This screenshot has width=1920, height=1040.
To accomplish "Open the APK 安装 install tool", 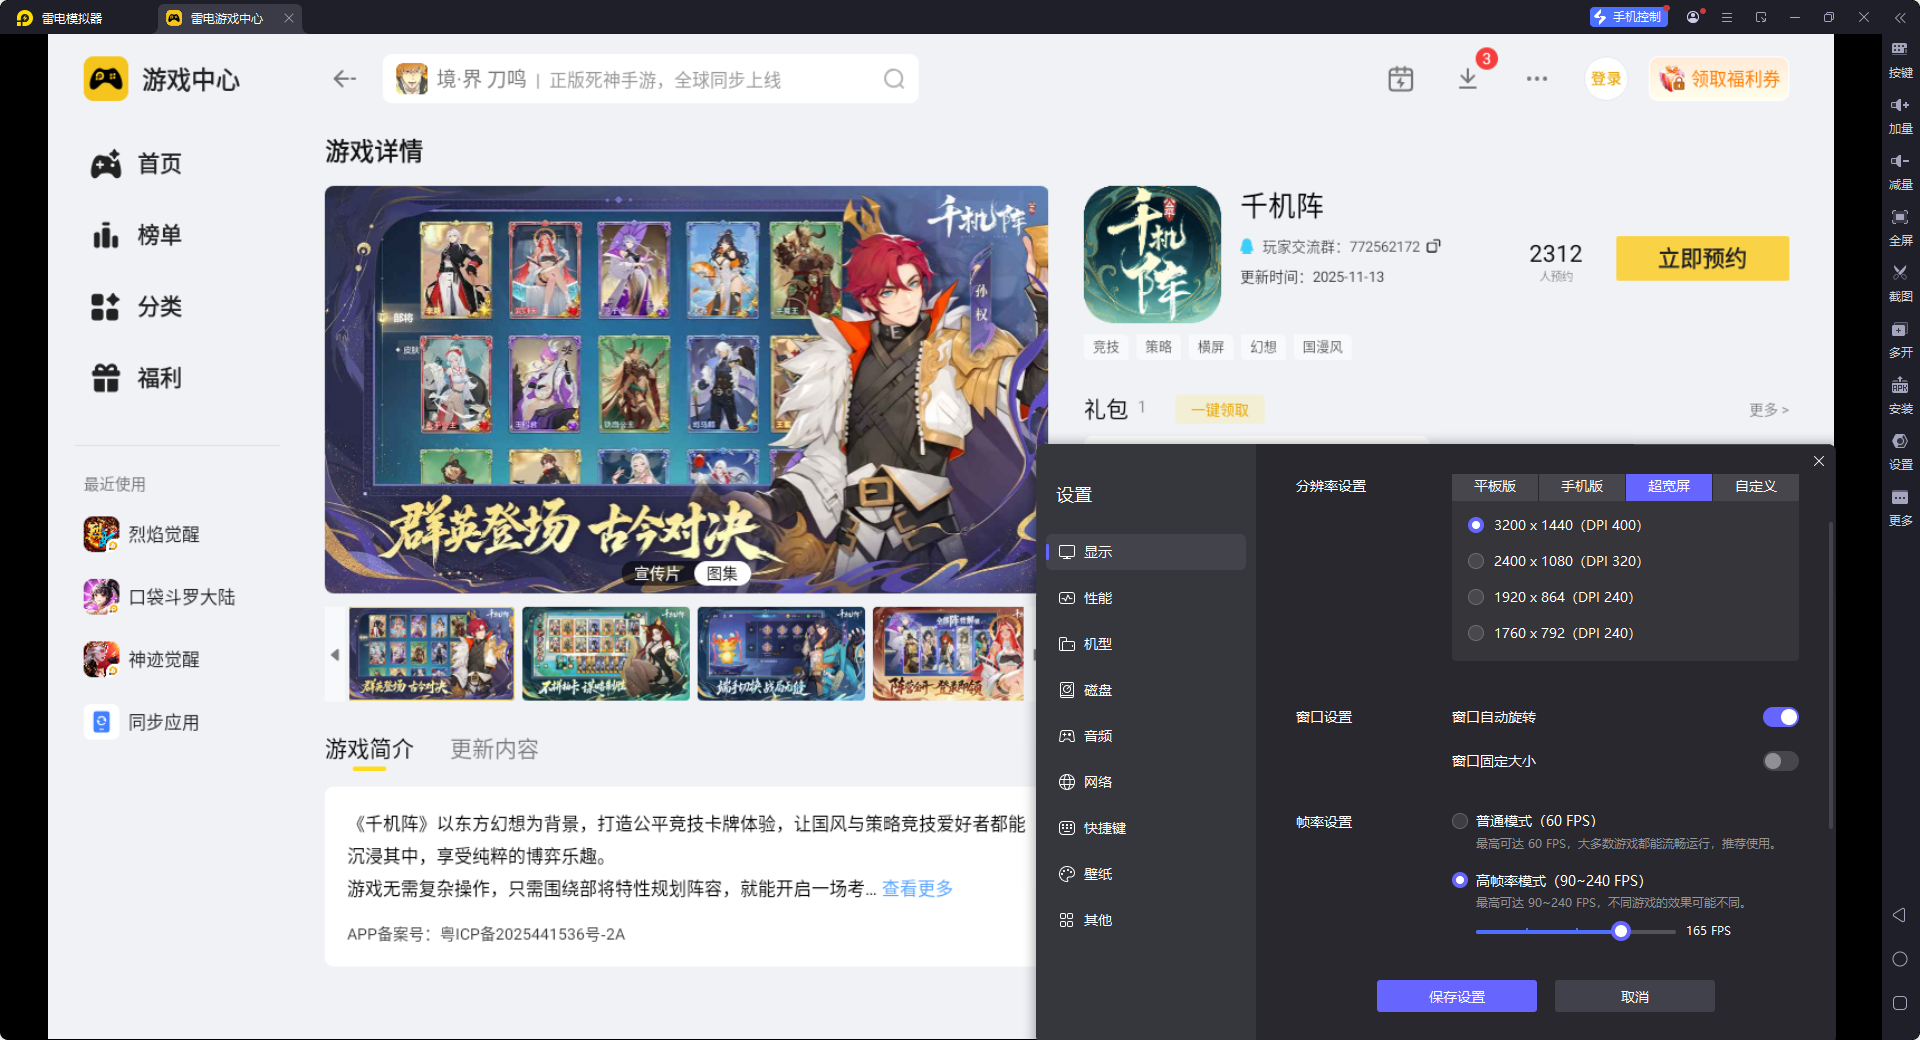I will pos(1899,396).
